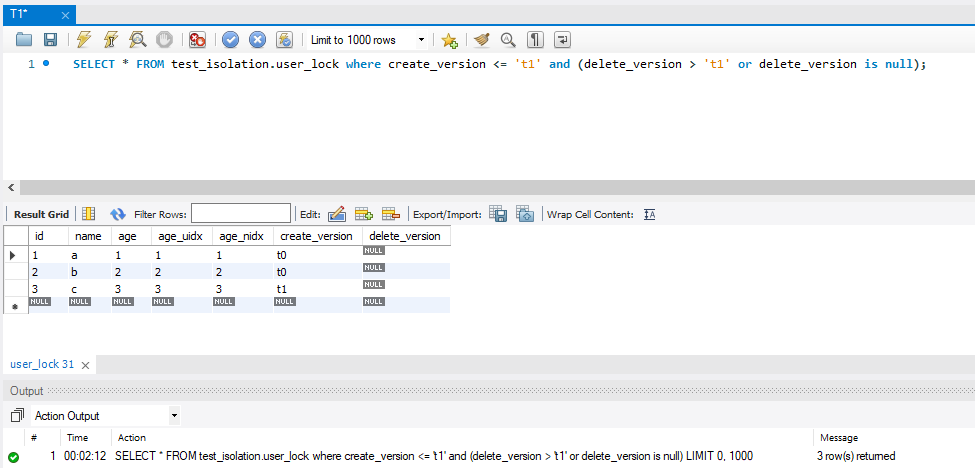Click the green success status icon in the output row
975x468 pixels.
[14, 457]
